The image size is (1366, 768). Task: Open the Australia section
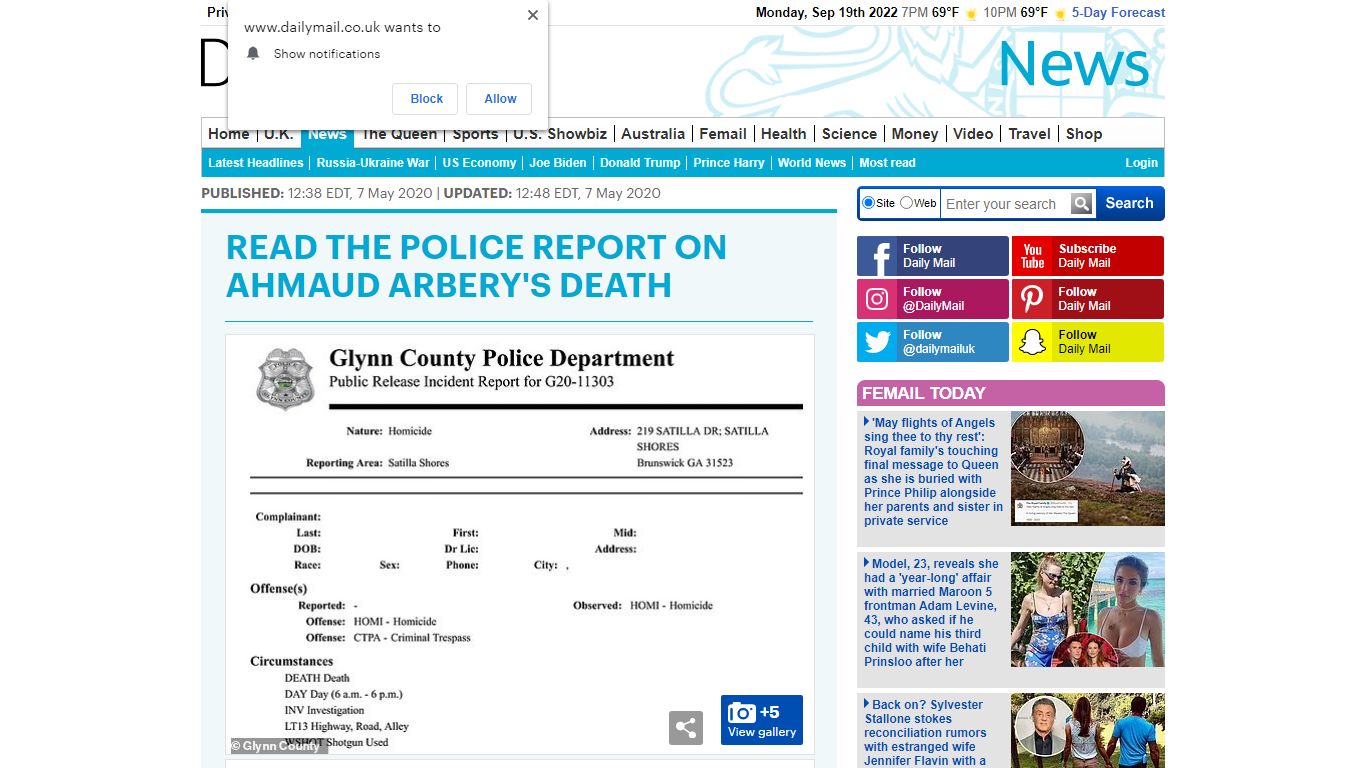pos(653,134)
